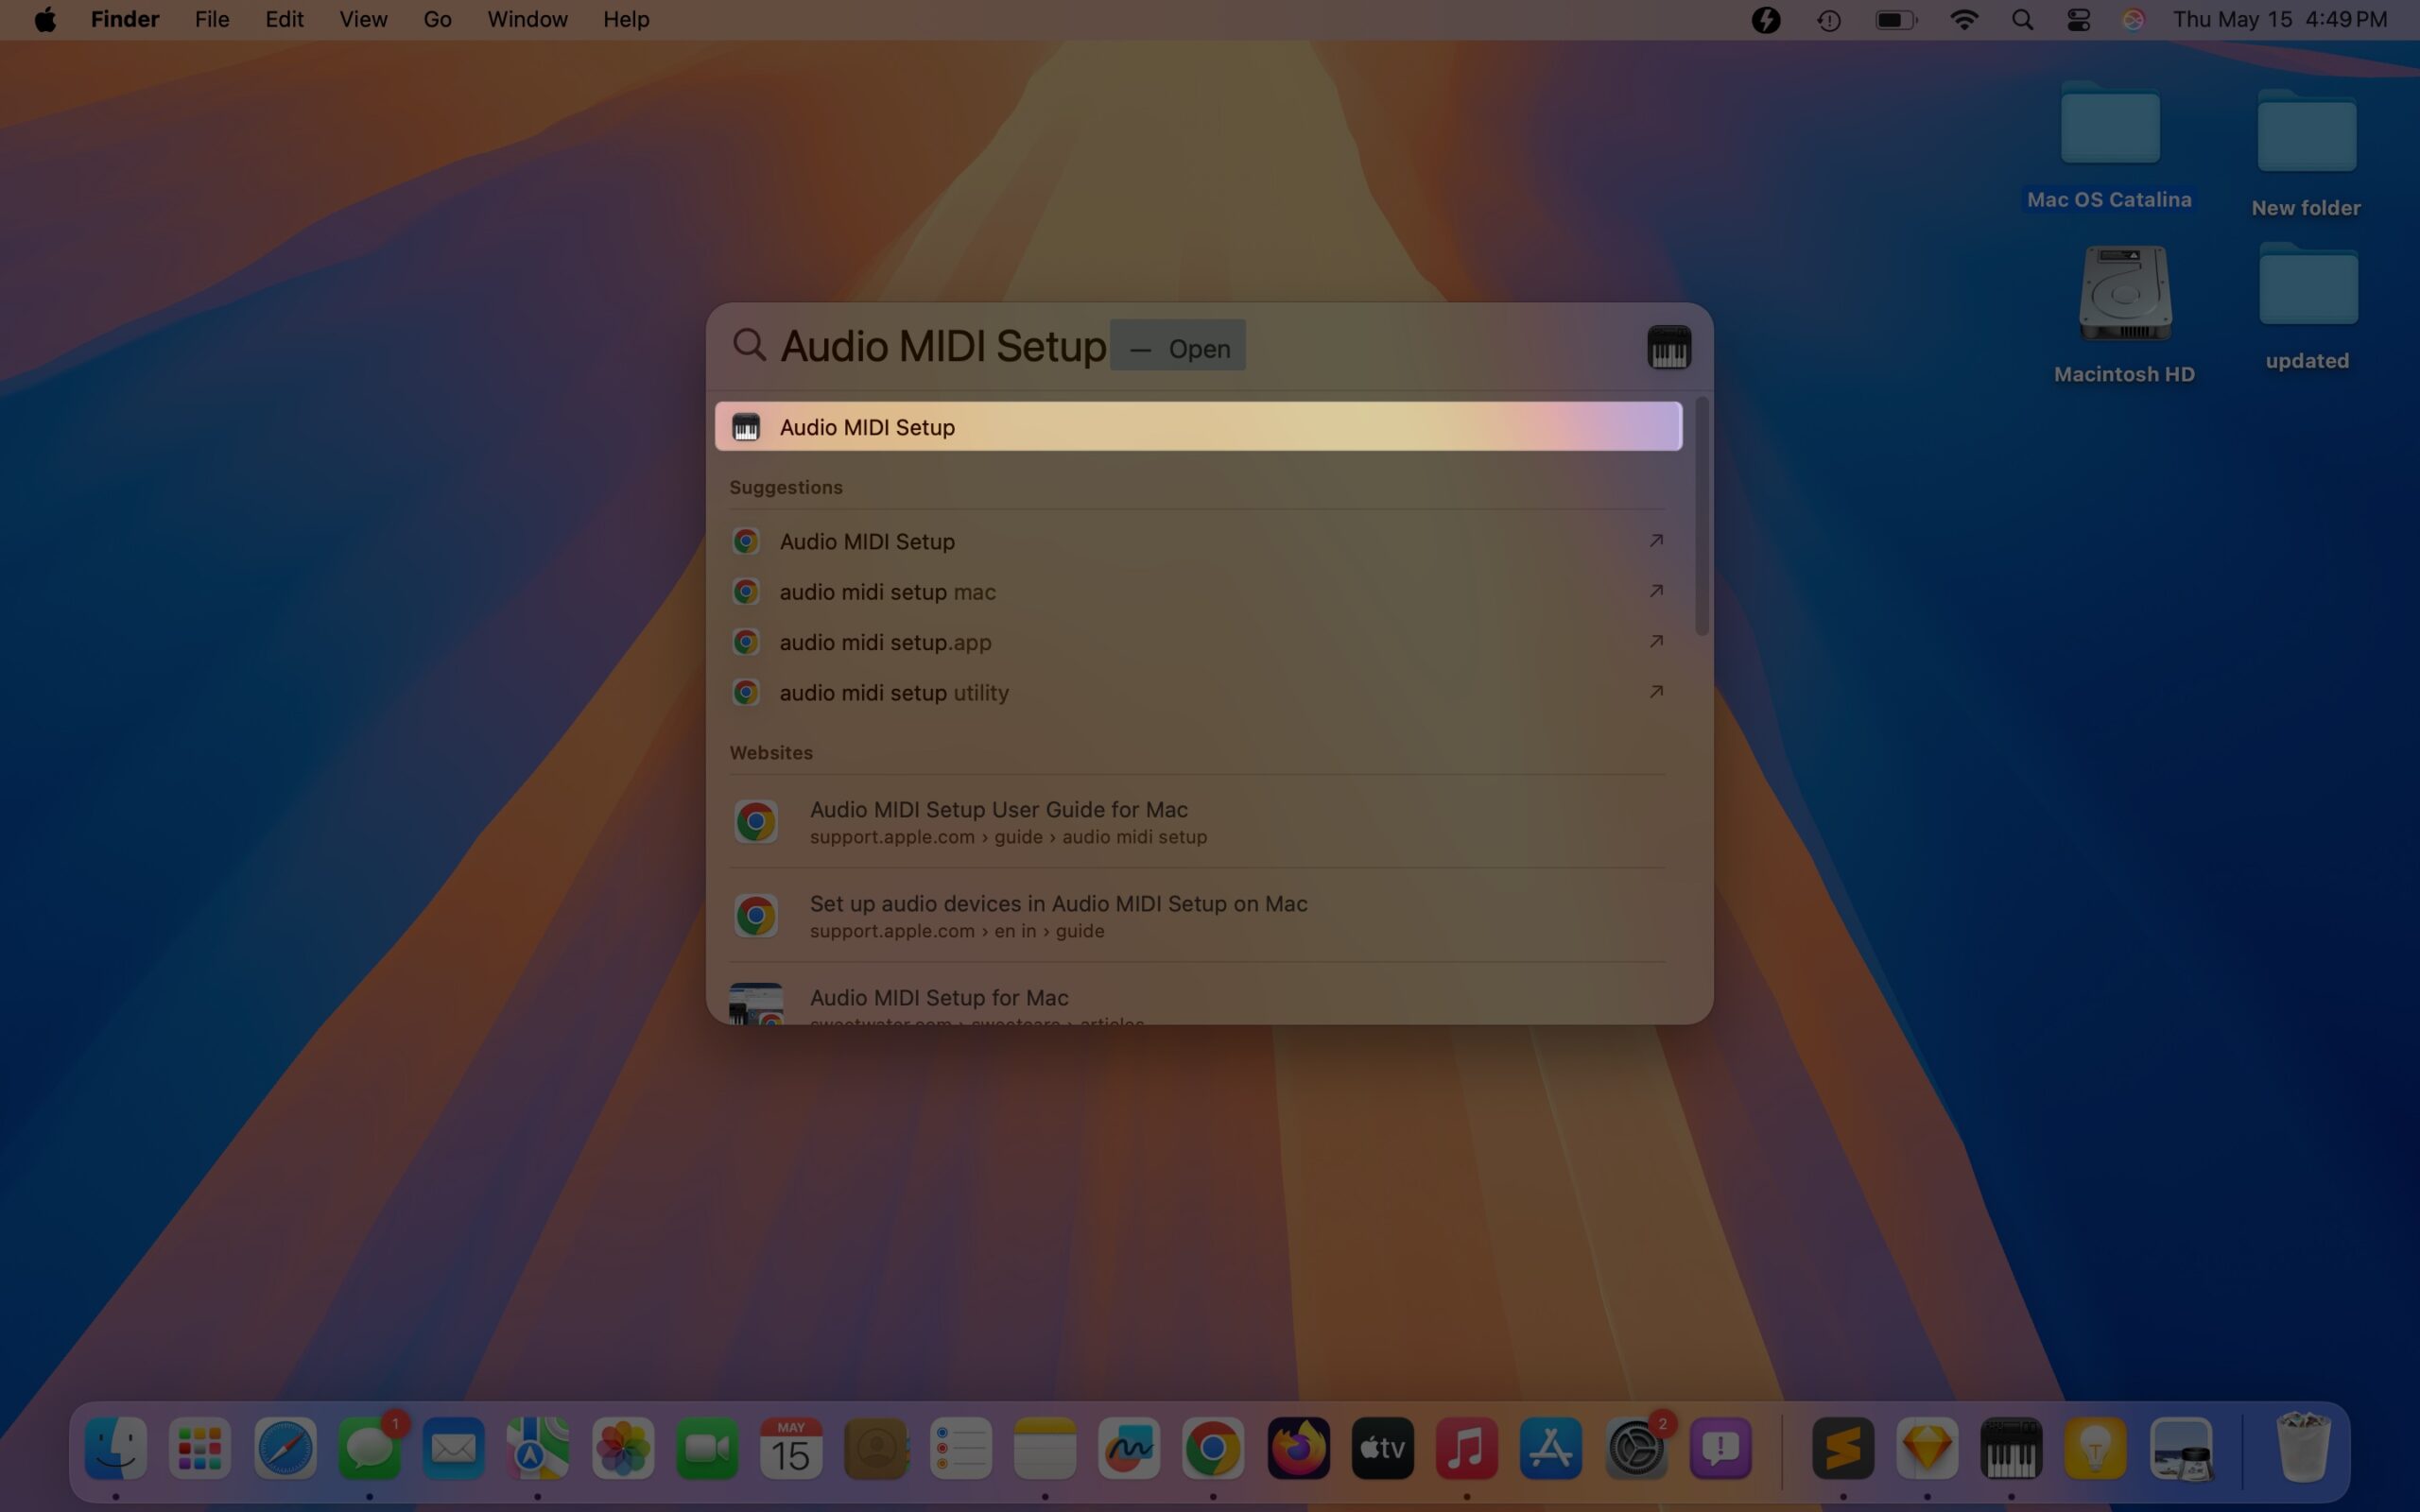Open the Mac OS Catalina desktop folder
Image resolution: width=2420 pixels, height=1512 pixels.
[x=2108, y=125]
